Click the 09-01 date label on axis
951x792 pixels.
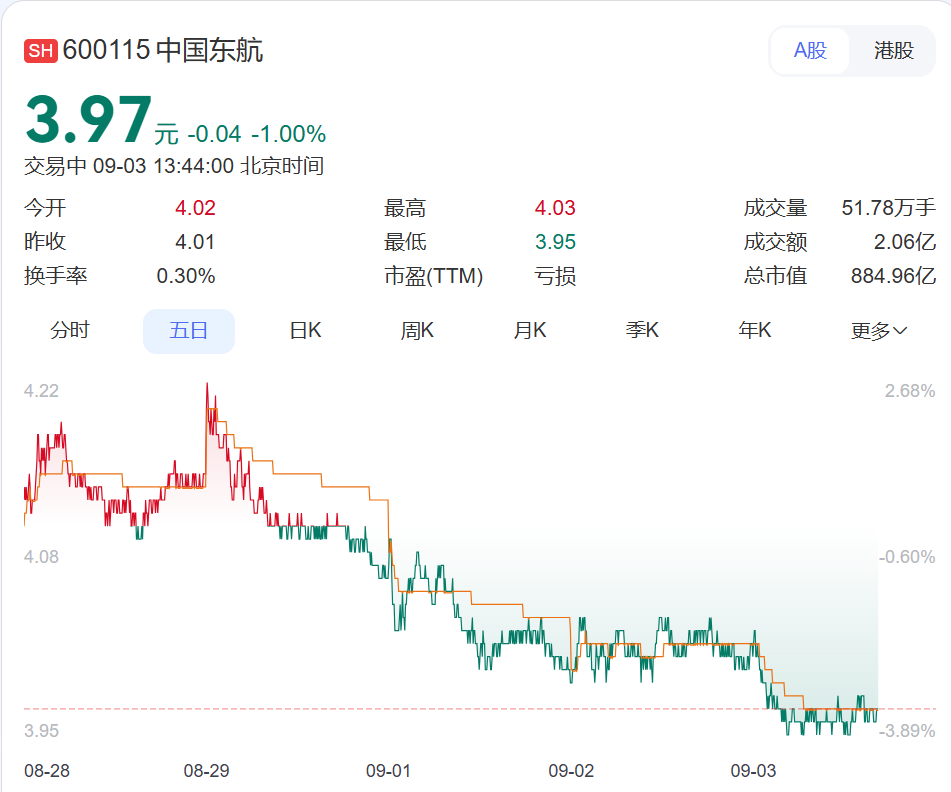[389, 771]
